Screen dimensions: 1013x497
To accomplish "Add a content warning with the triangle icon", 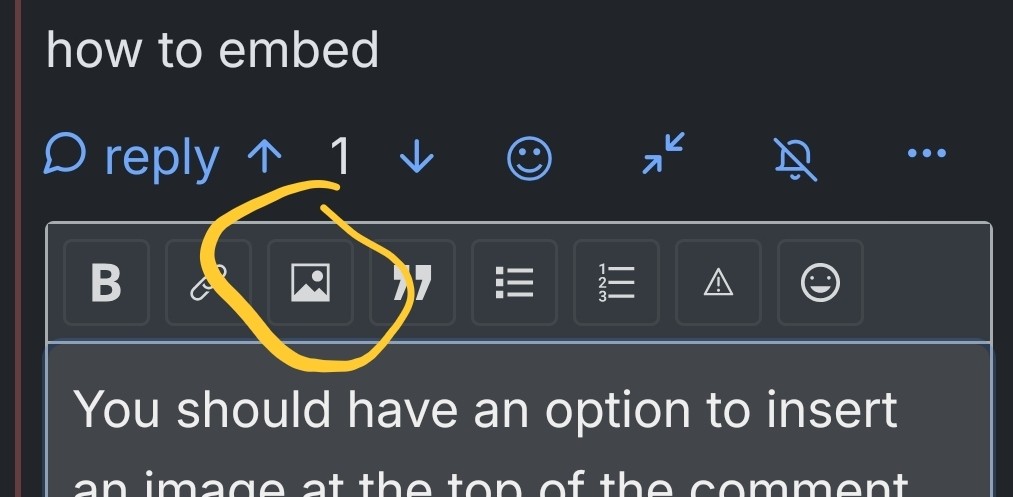I will point(718,282).
